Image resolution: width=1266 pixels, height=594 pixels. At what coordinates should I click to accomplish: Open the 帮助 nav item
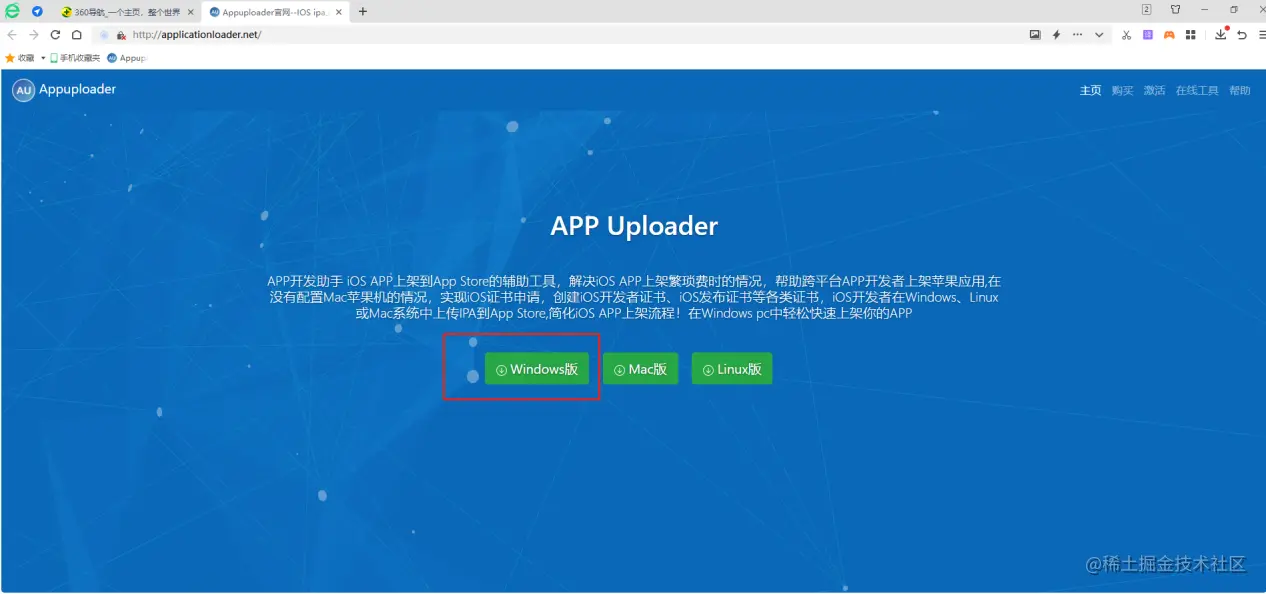[x=1240, y=90]
